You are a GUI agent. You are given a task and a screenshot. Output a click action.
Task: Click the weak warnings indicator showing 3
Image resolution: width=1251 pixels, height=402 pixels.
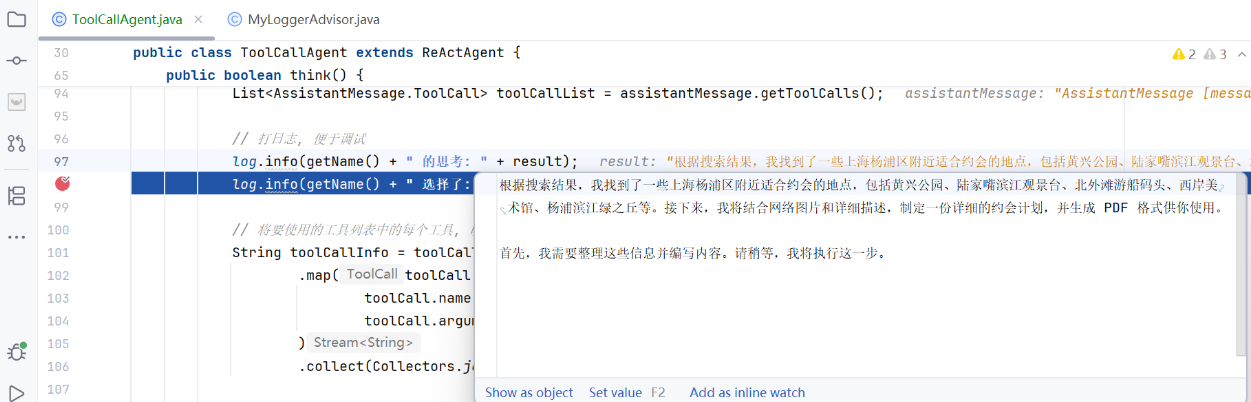click(x=1216, y=54)
